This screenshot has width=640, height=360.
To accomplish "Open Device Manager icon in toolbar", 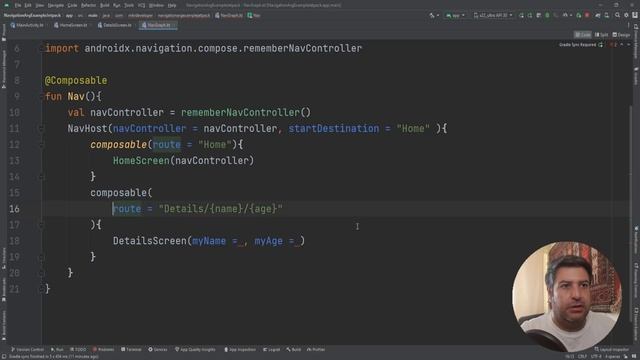I will [607, 16].
